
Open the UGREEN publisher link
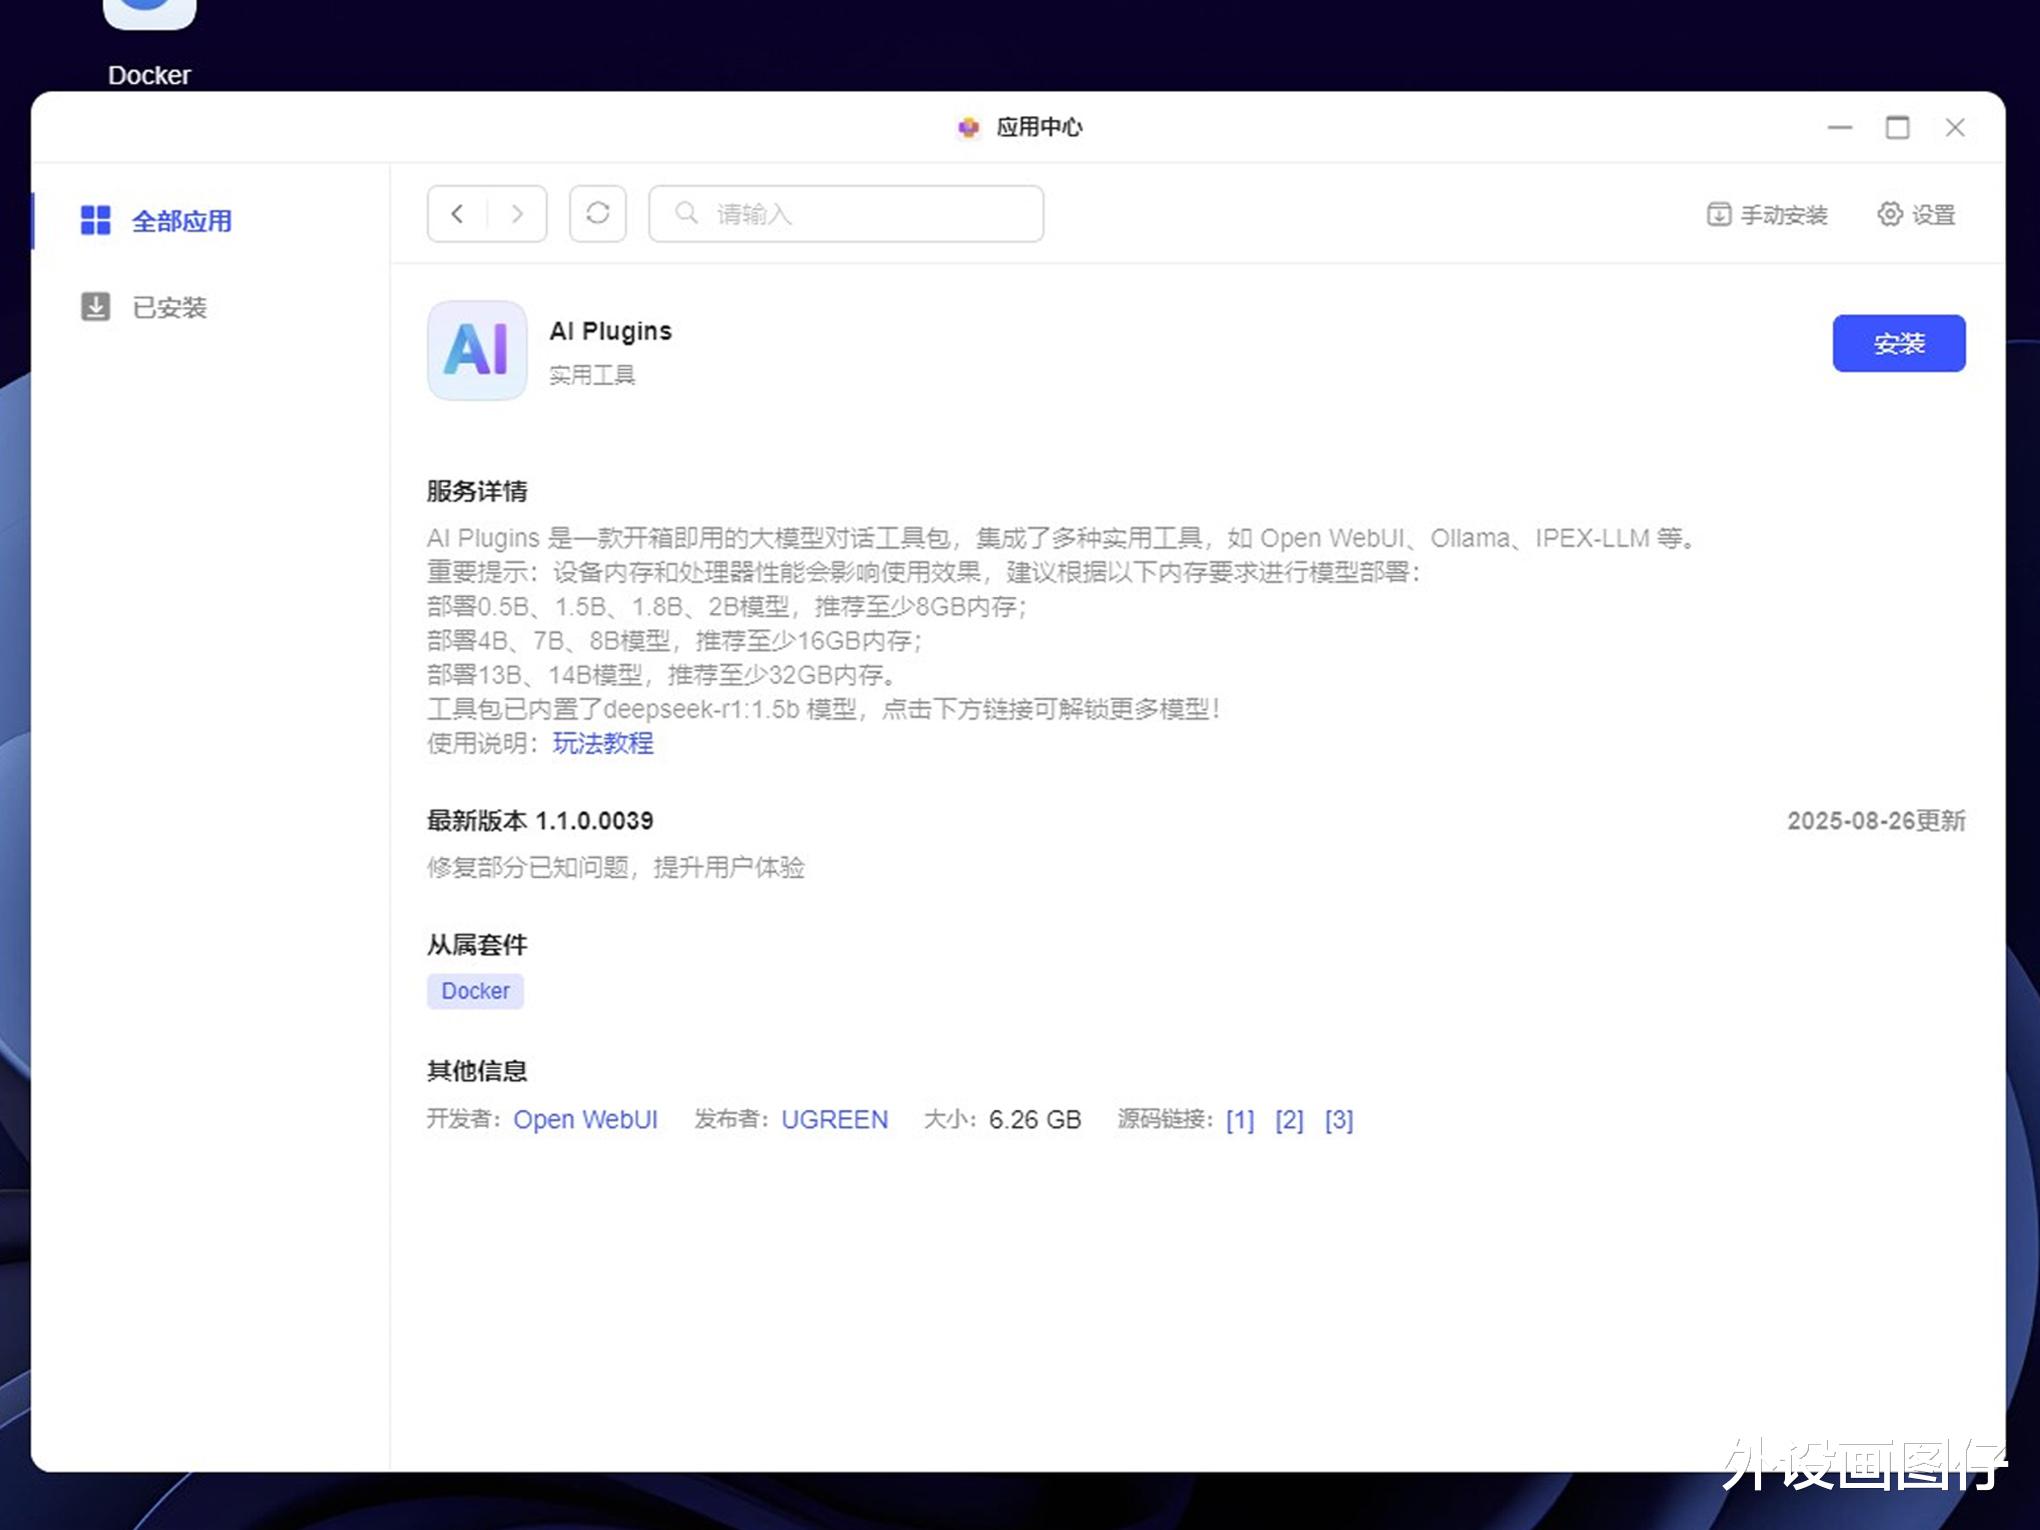click(x=834, y=1120)
